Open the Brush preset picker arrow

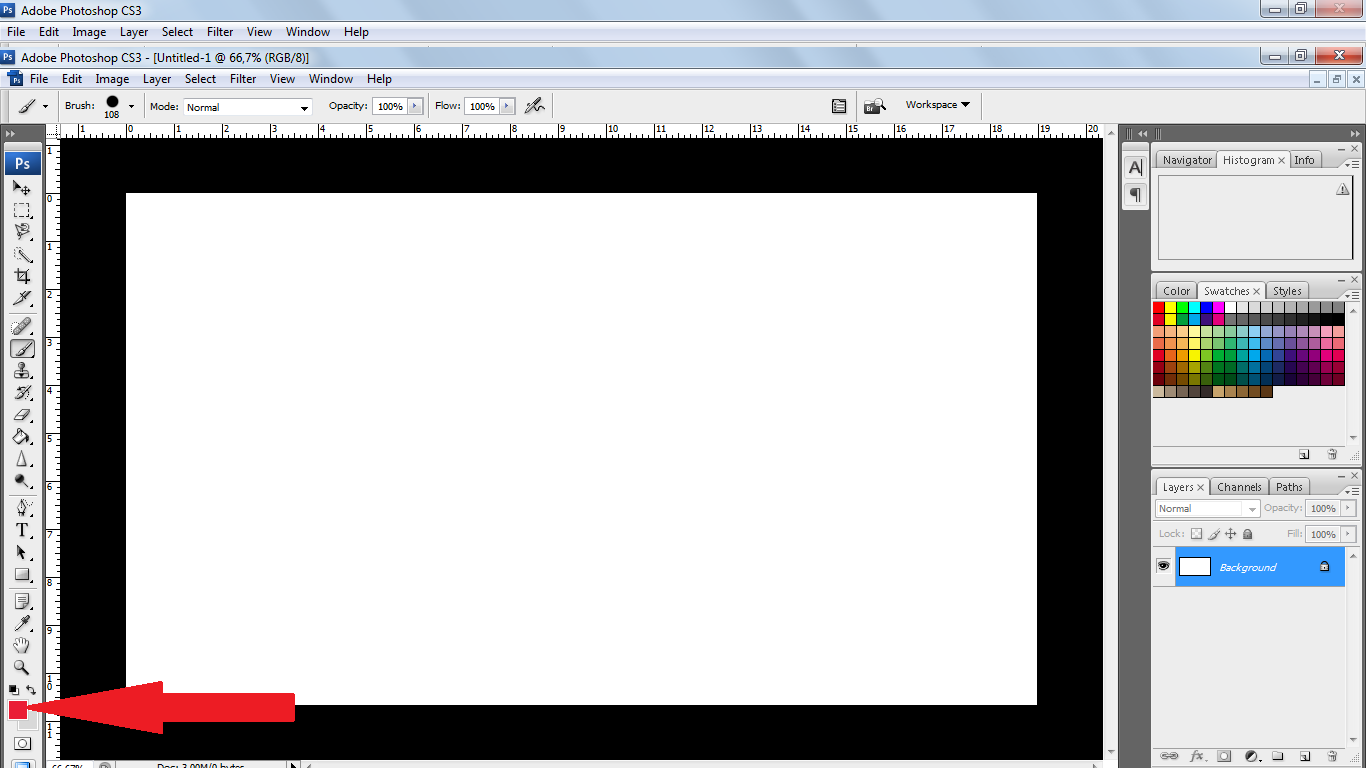131,106
